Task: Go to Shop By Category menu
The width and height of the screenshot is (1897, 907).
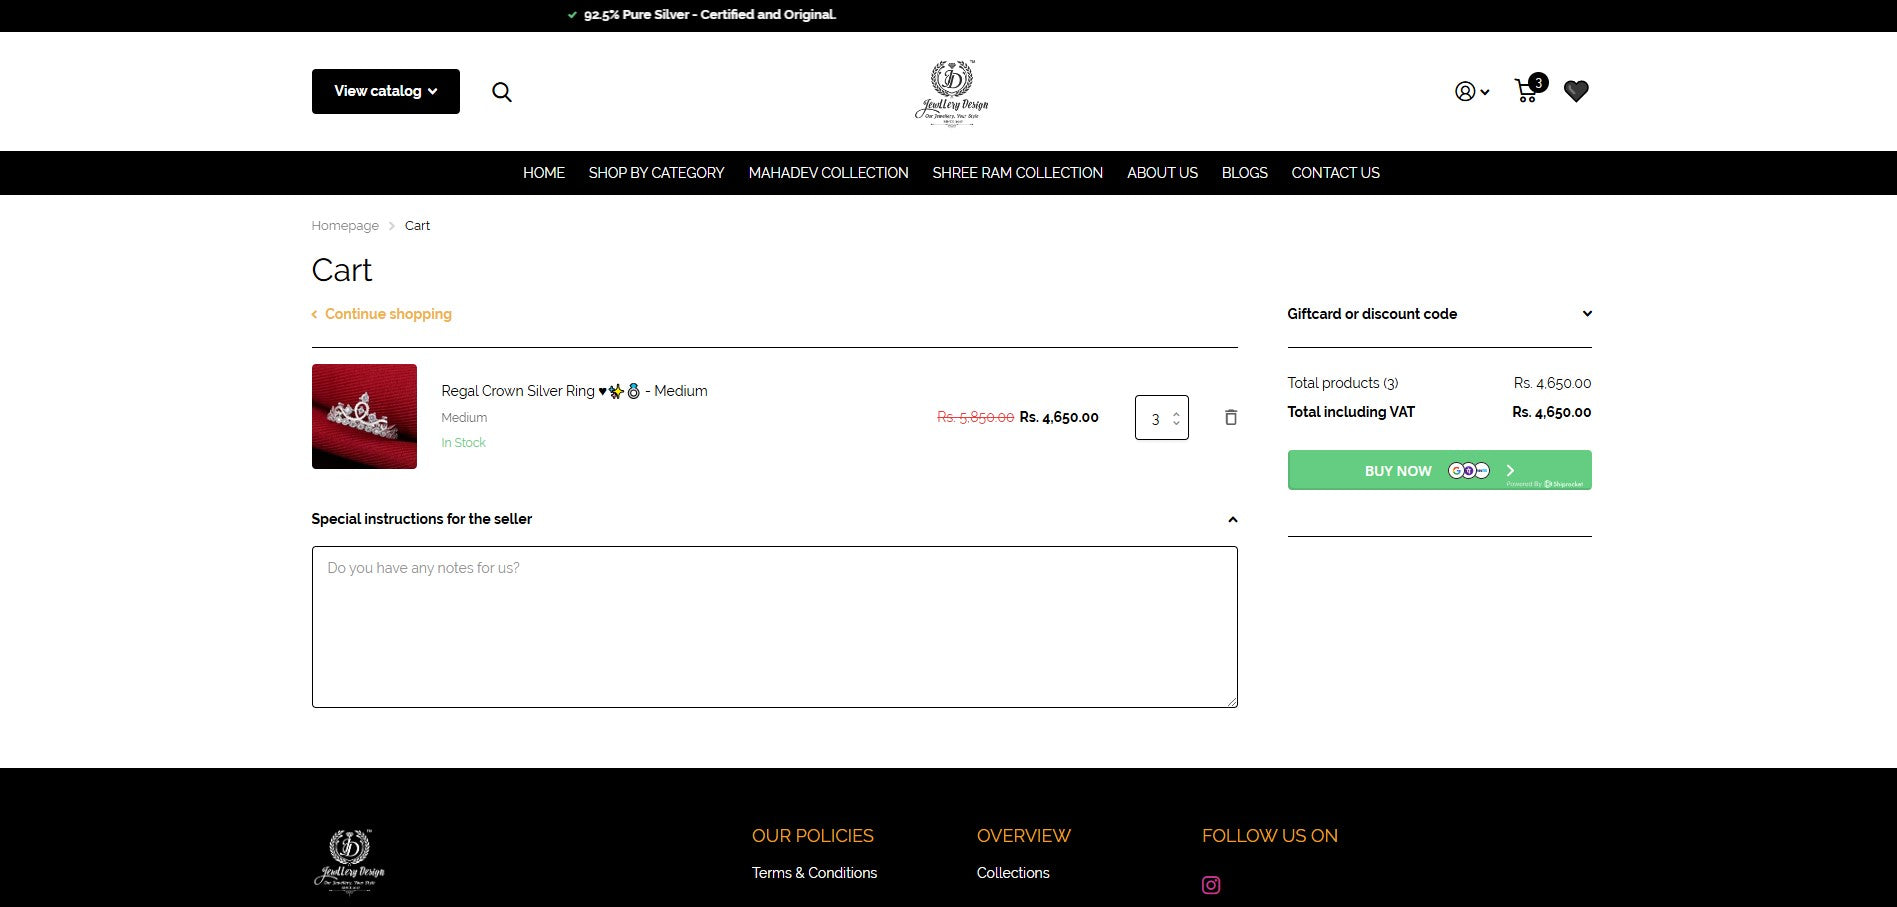Action: click(x=656, y=173)
